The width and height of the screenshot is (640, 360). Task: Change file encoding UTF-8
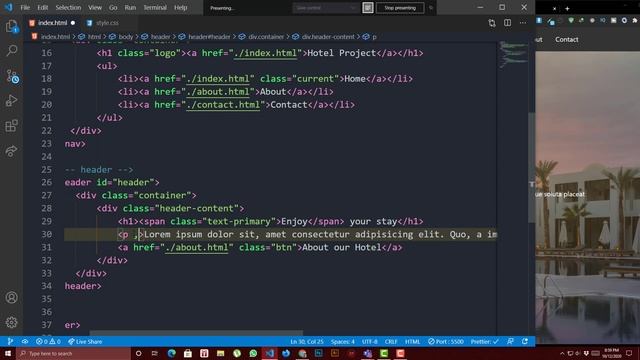(x=370, y=342)
